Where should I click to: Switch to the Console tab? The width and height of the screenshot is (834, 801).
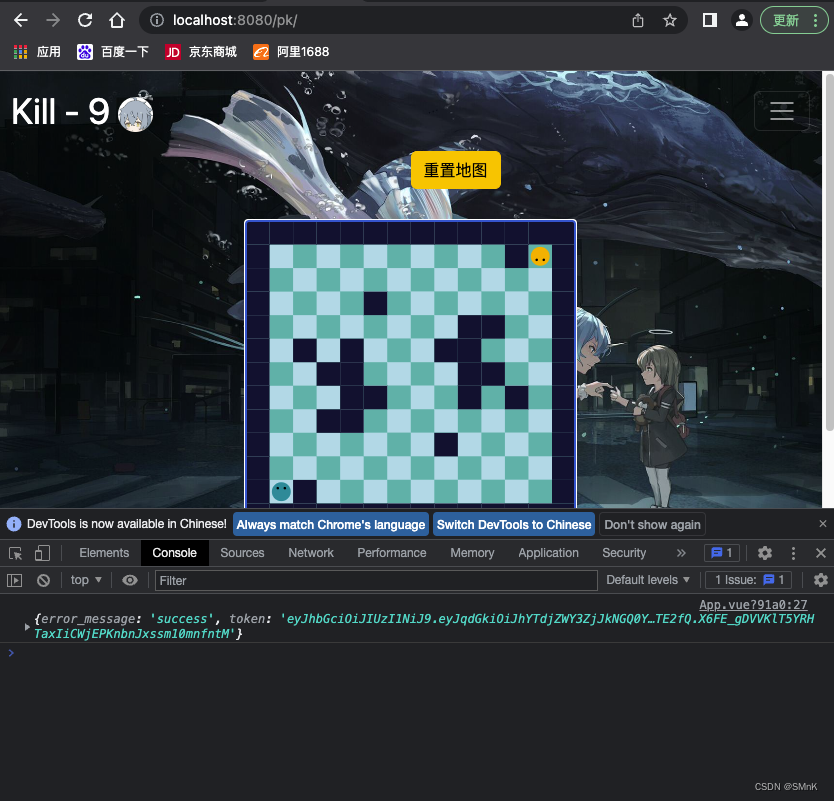tap(174, 553)
